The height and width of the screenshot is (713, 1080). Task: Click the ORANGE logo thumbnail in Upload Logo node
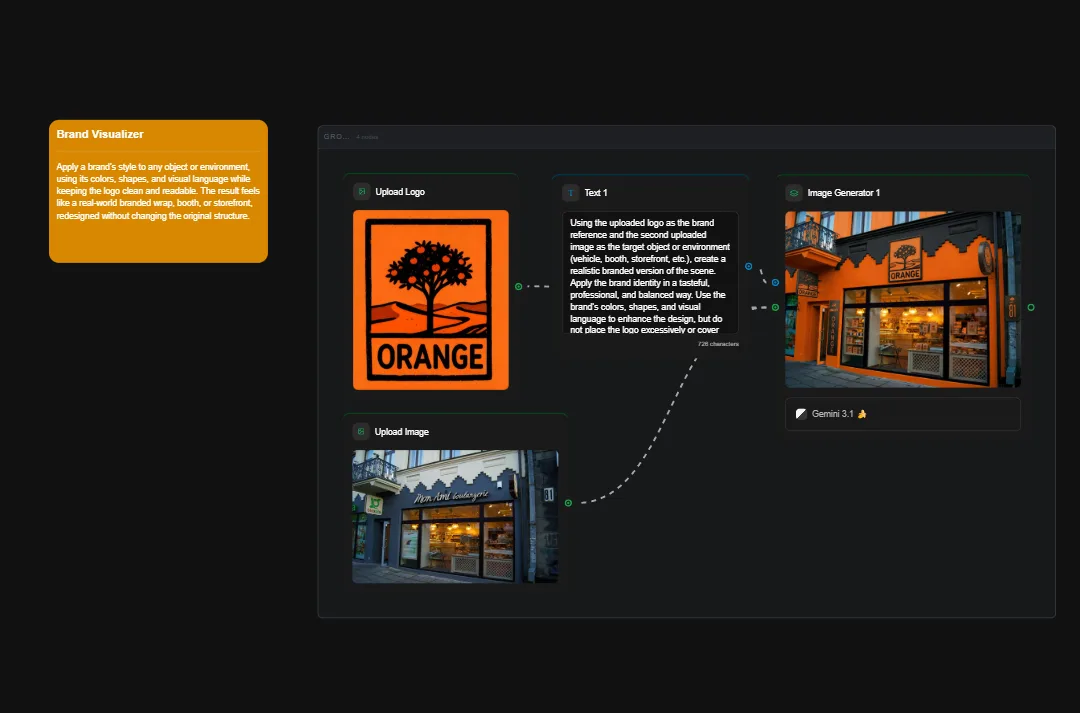430,299
